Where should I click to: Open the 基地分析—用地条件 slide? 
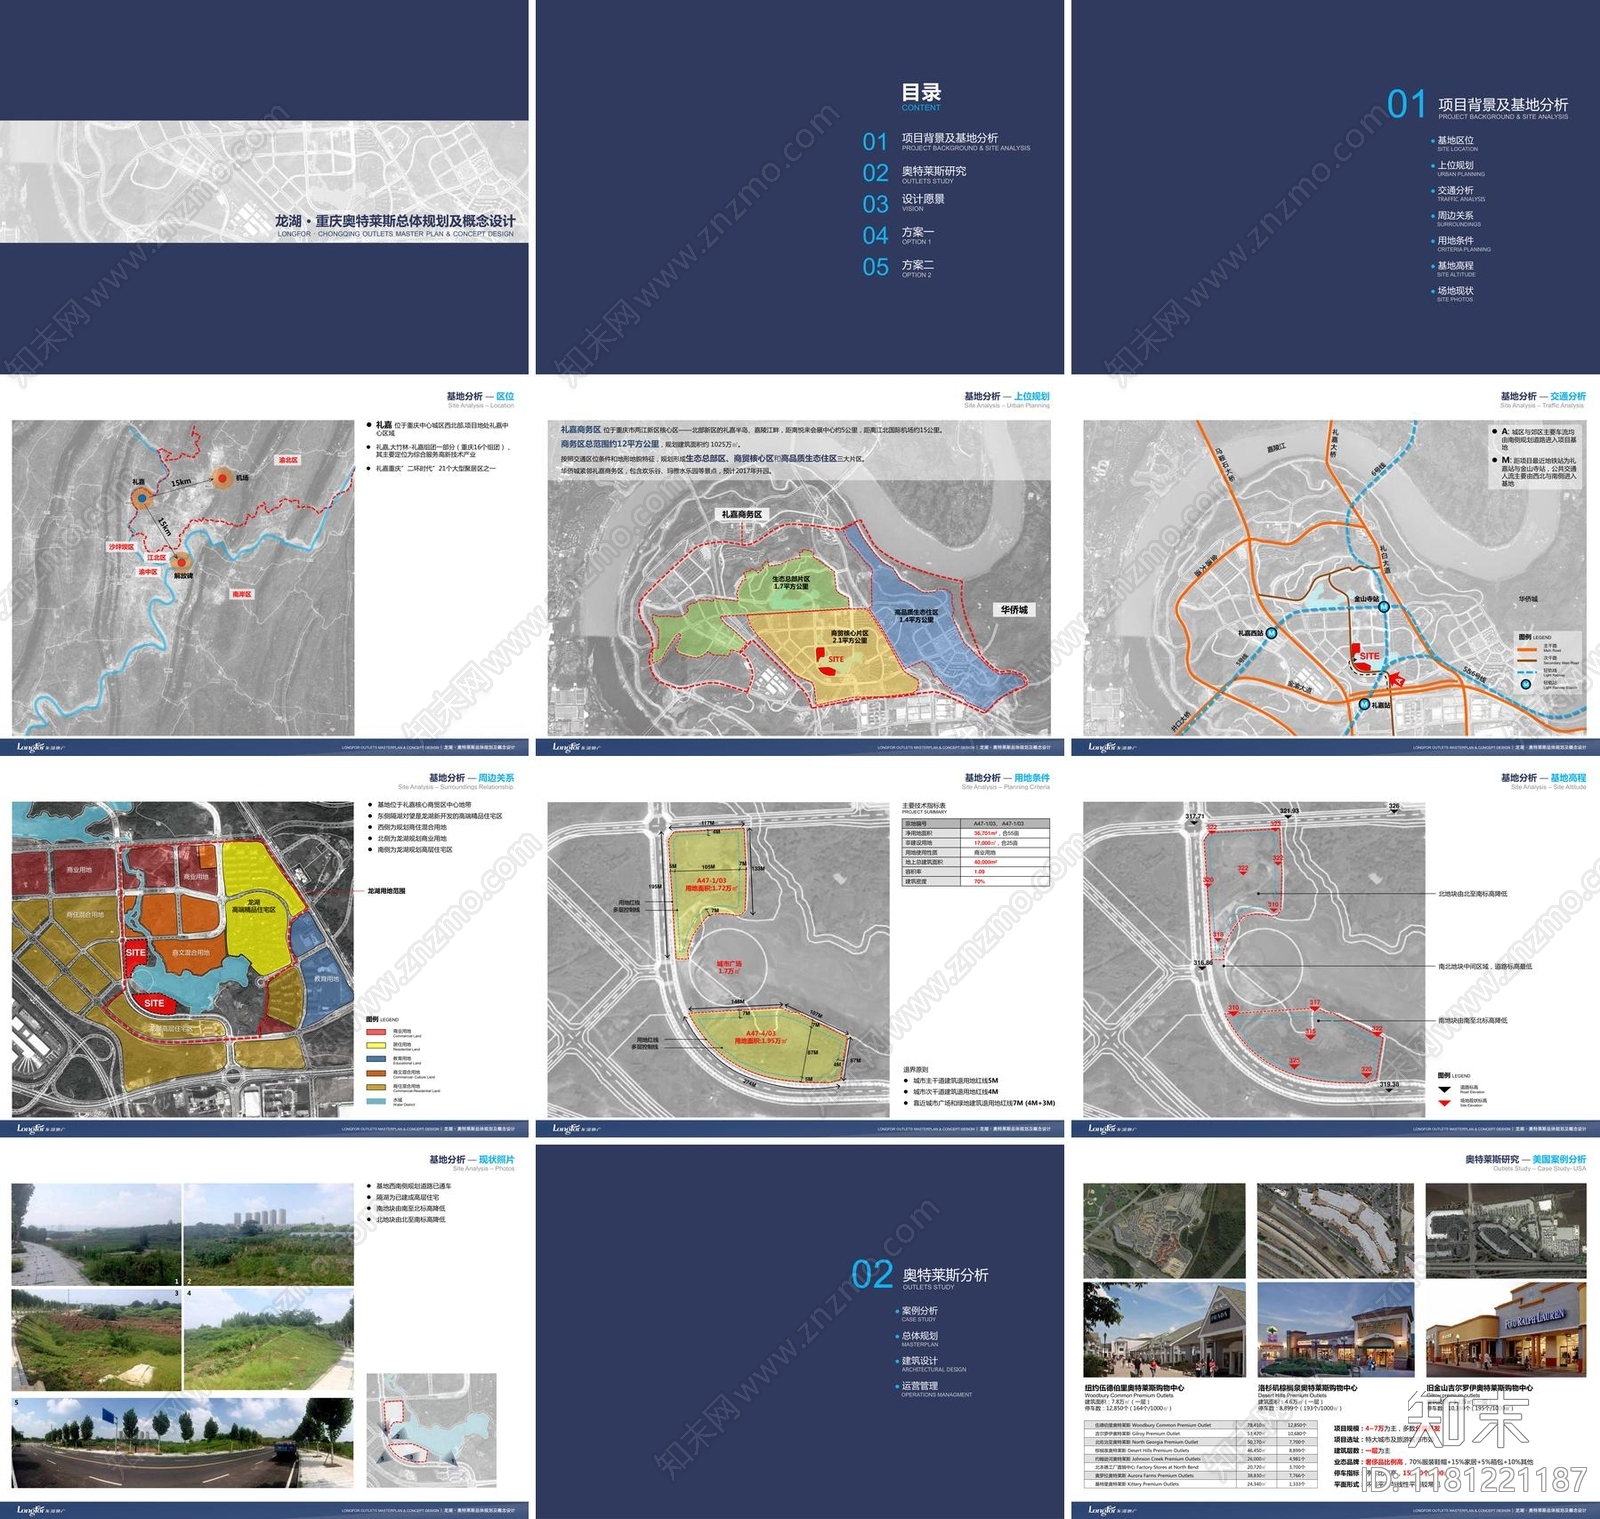[x=800, y=951]
